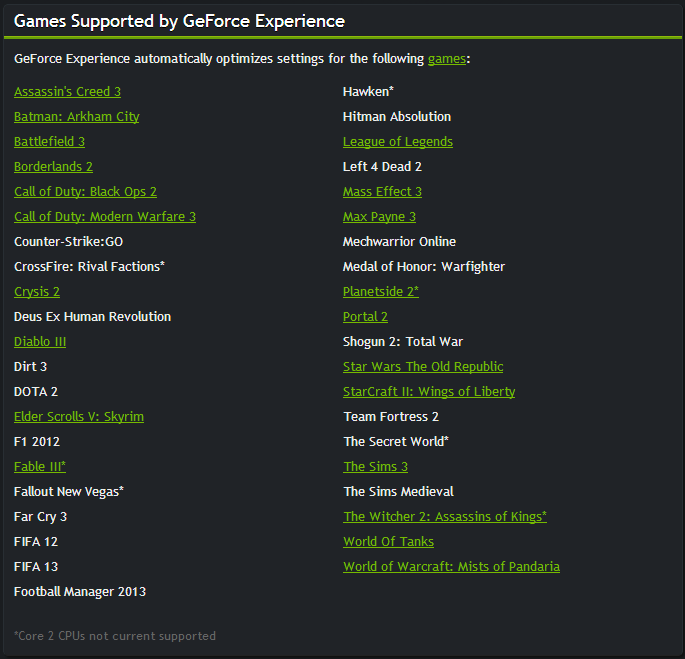The width and height of the screenshot is (685, 659).
Task: Follow the Call of Duty: Black Ops 2 link
Action: point(85,192)
